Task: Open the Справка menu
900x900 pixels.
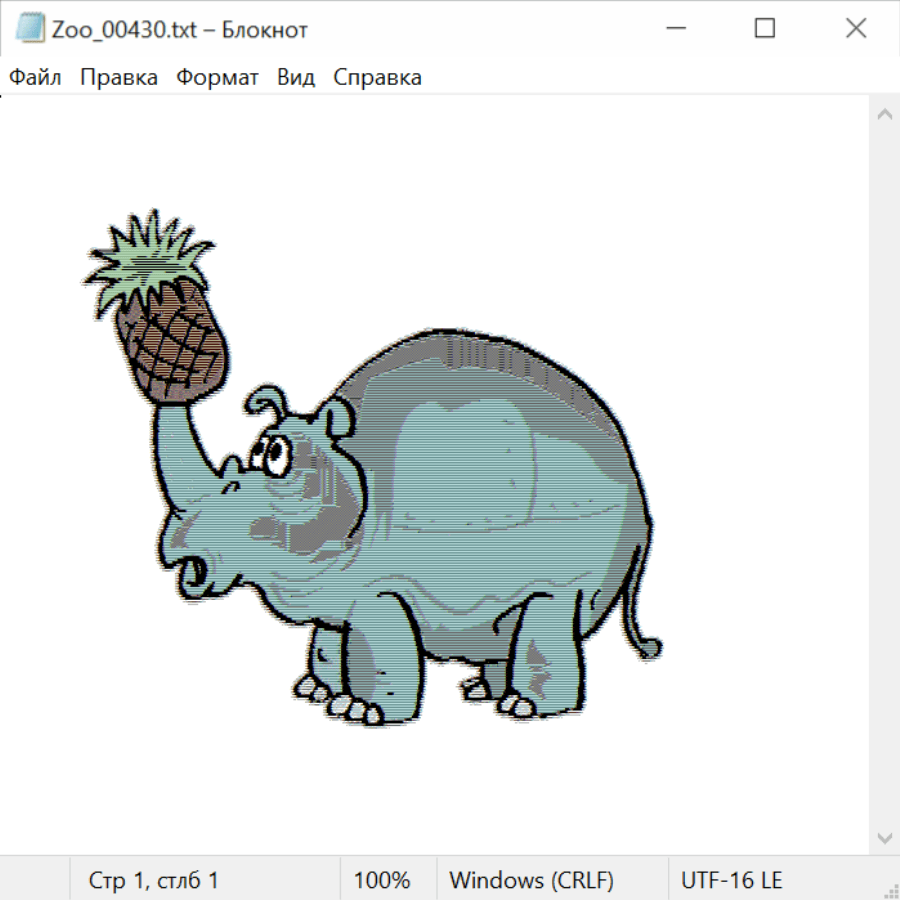Action: (x=377, y=77)
